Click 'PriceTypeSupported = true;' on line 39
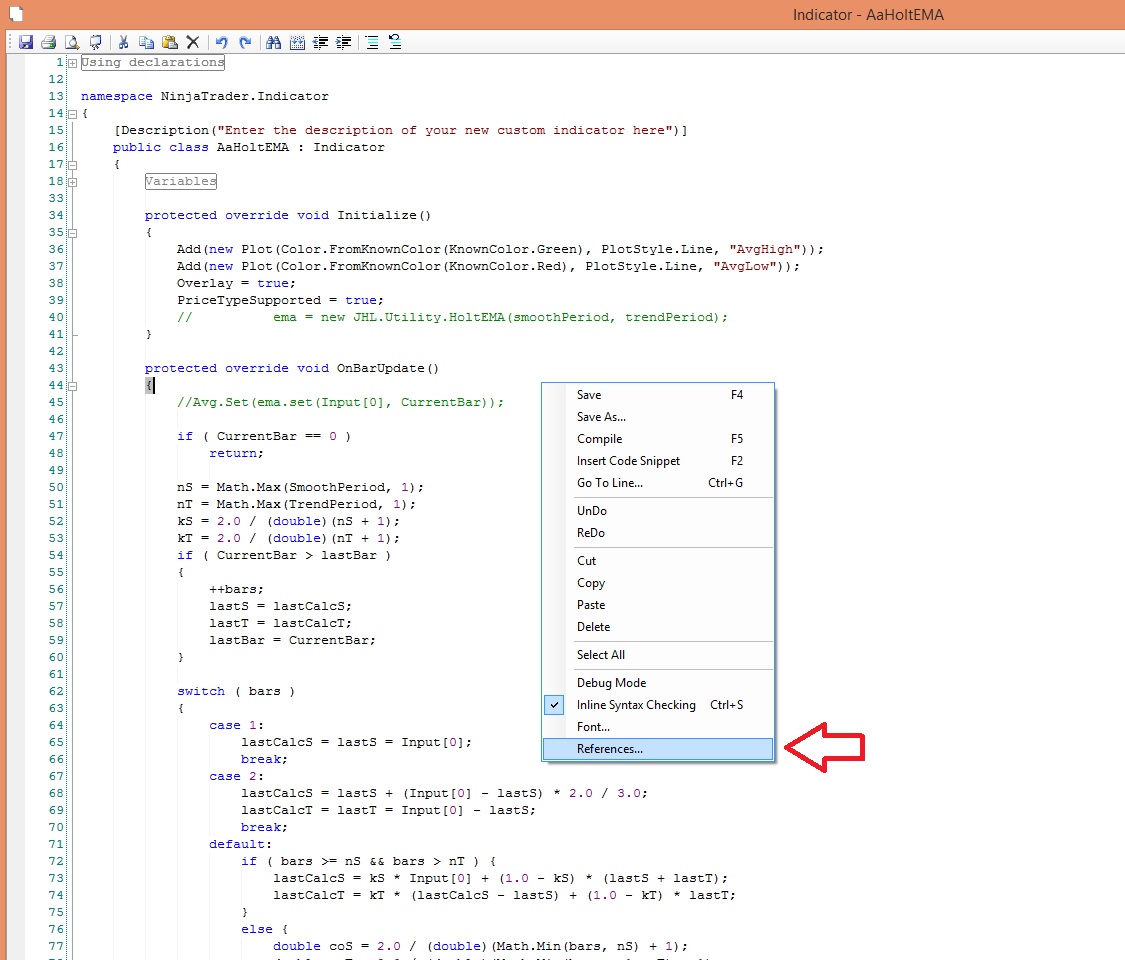 pos(281,301)
